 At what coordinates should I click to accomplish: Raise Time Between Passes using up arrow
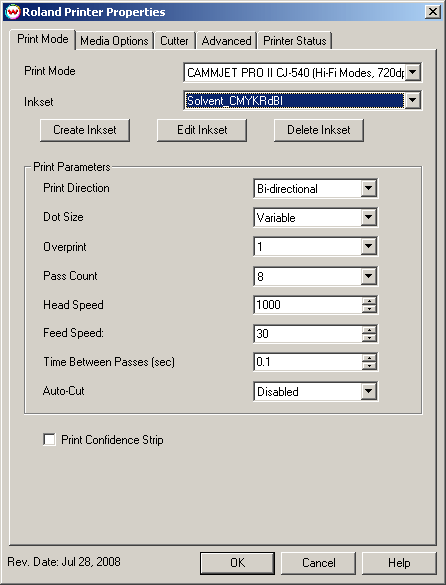click(369, 358)
